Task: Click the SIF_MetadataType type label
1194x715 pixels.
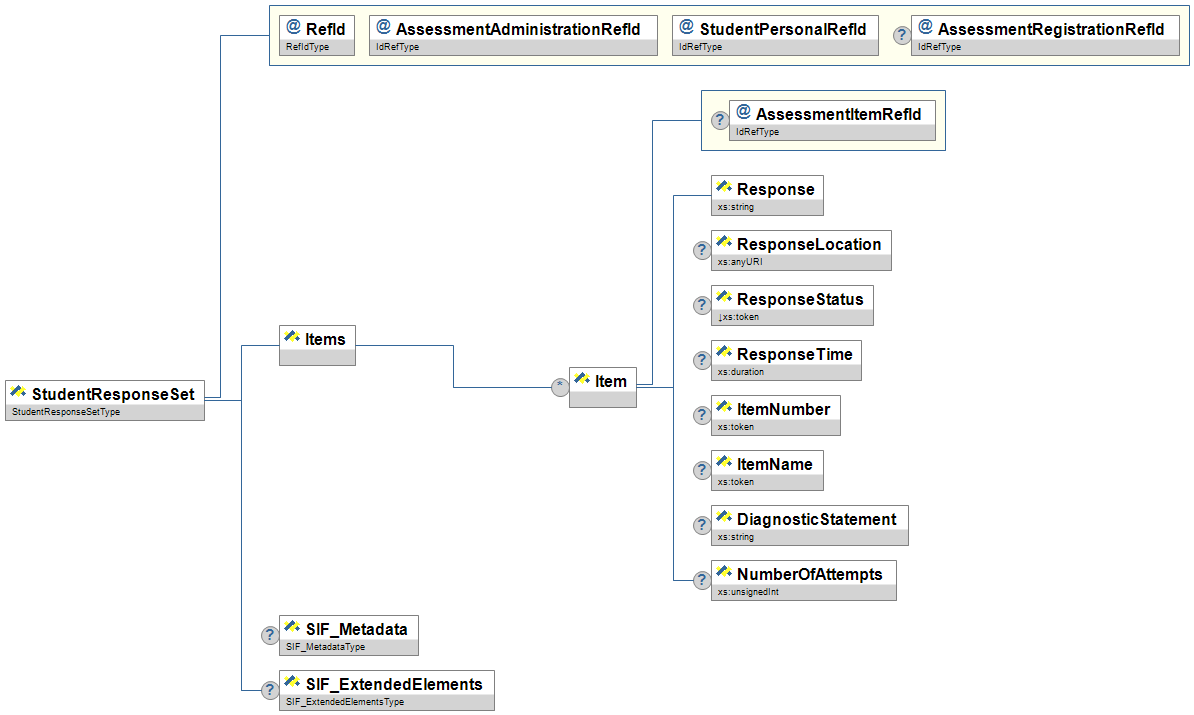Action: [326, 647]
